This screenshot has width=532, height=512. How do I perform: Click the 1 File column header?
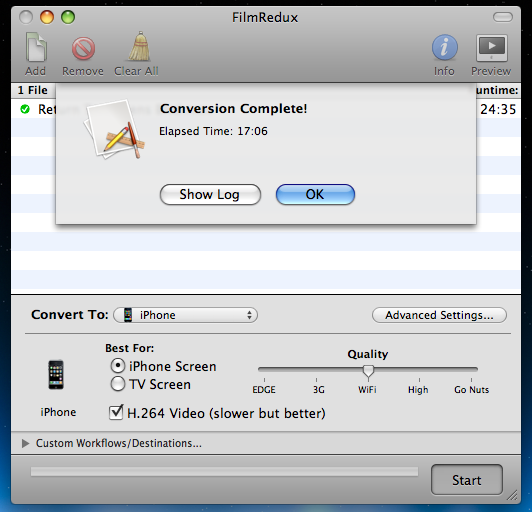click(33, 90)
